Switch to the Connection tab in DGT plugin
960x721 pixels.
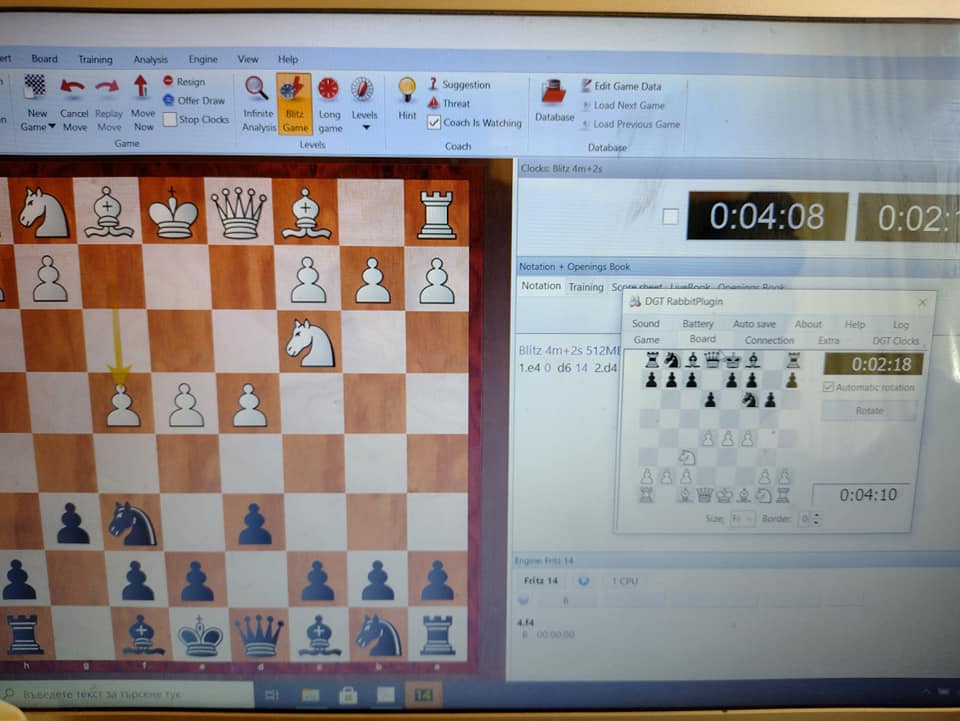[x=769, y=341]
